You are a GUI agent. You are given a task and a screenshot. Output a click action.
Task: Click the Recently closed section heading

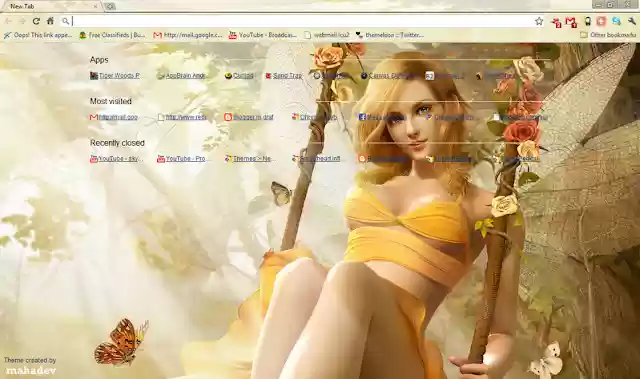tap(117, 143)
